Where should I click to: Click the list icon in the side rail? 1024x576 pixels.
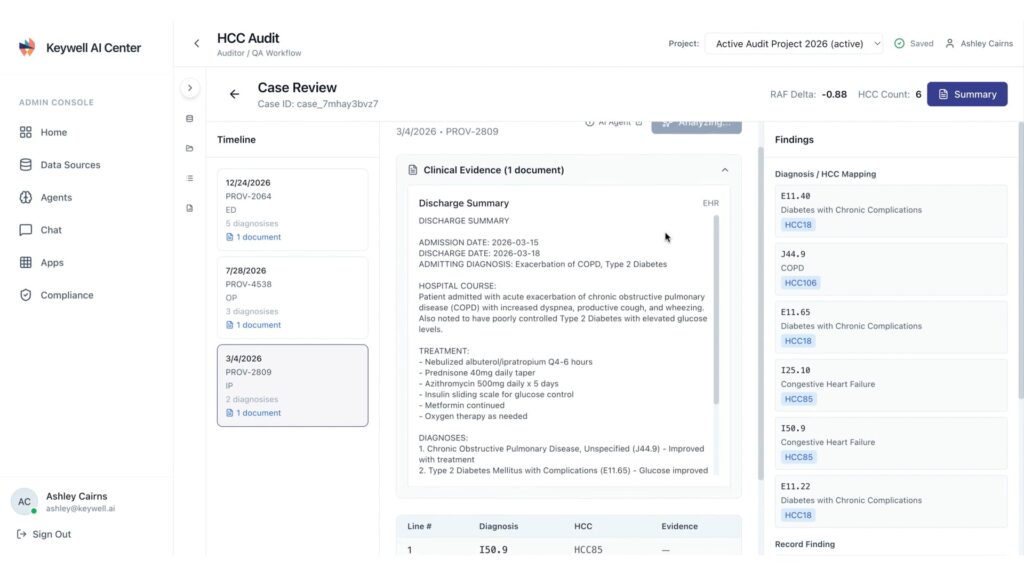click(x=190, y=178)
